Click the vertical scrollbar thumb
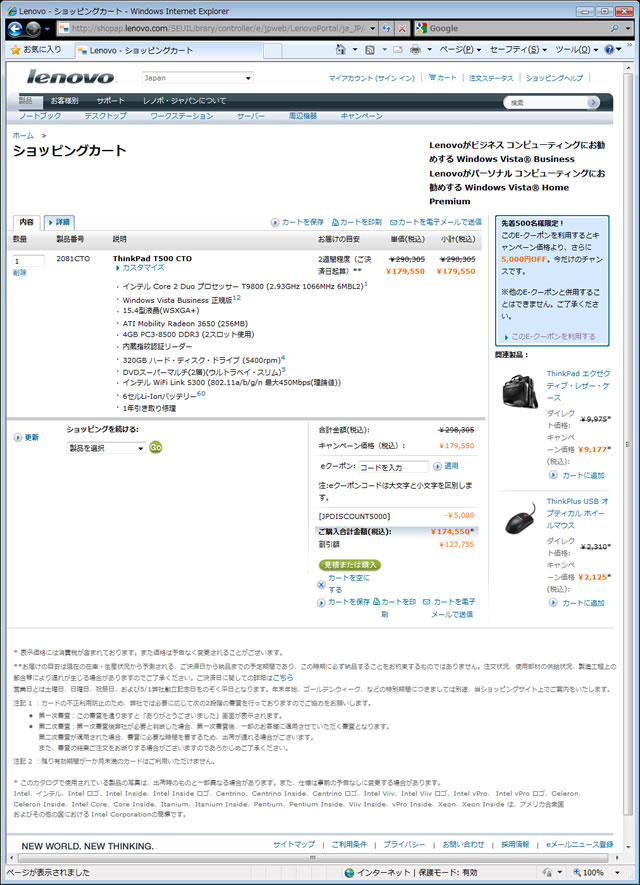 click(628, 445)
